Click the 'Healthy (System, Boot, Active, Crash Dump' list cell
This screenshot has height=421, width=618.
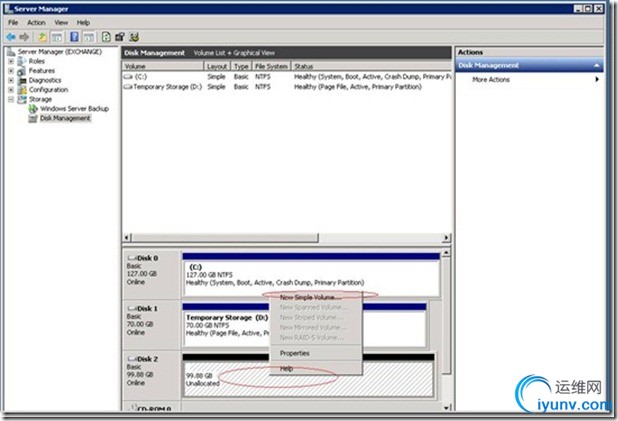(x=372, y=76)
